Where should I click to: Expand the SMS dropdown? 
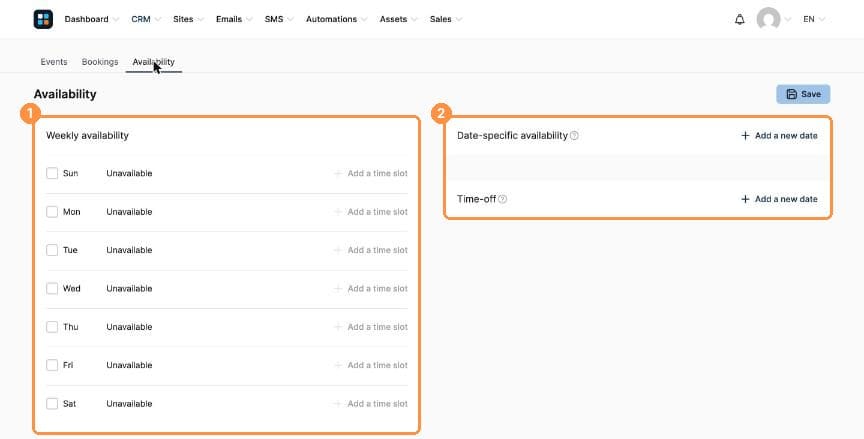[278, 19]
